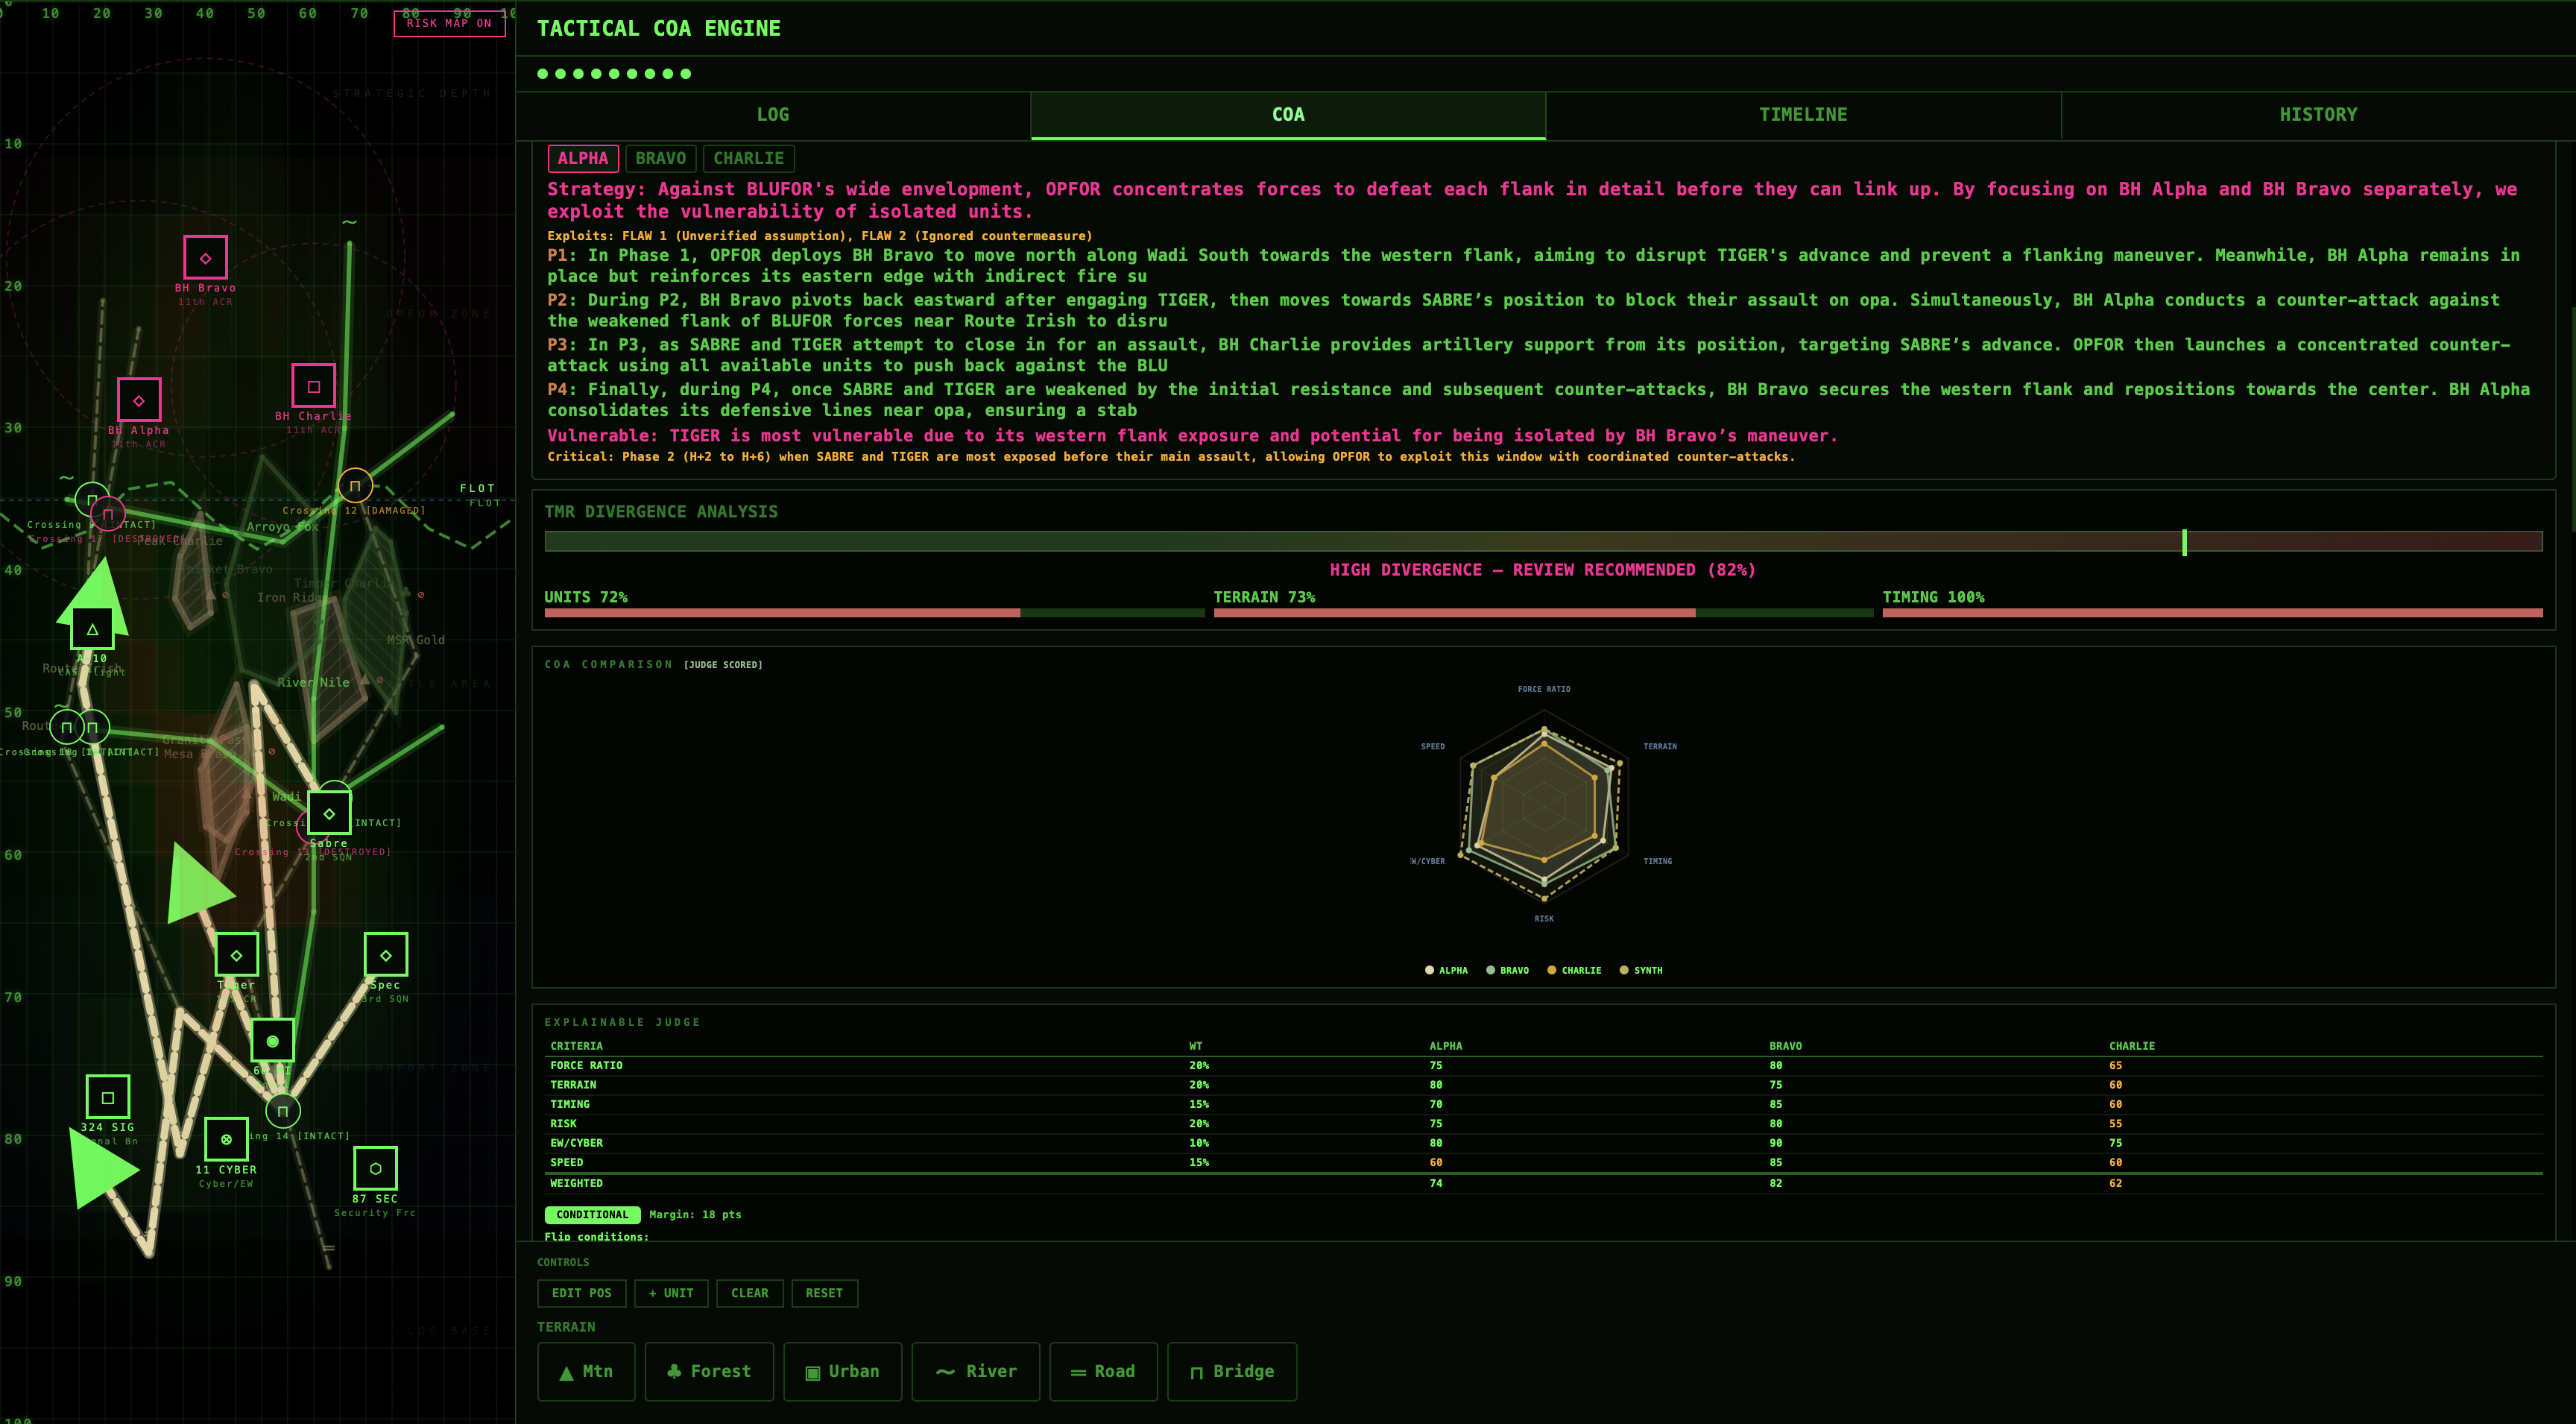Viewport: 2576px width, 1424px height.
Task: Select the Spec squadron unit icon
Action: pos(386,955)
